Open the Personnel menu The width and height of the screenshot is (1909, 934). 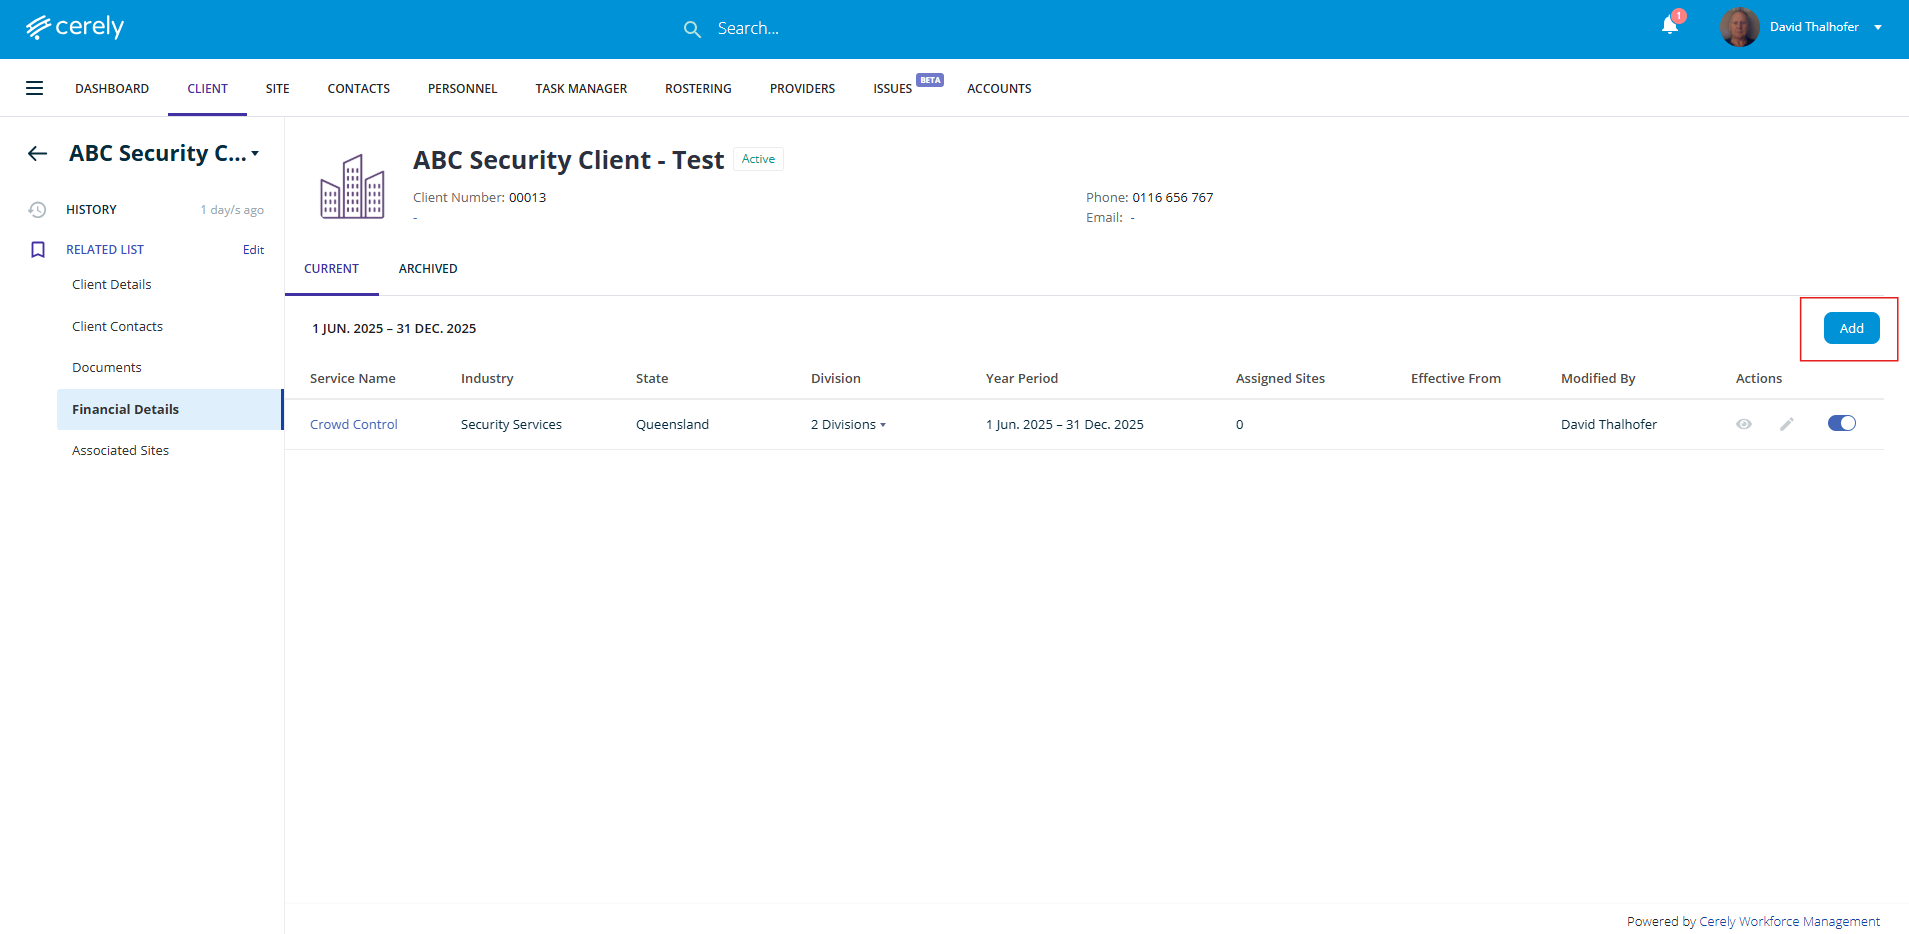[462, 88]
